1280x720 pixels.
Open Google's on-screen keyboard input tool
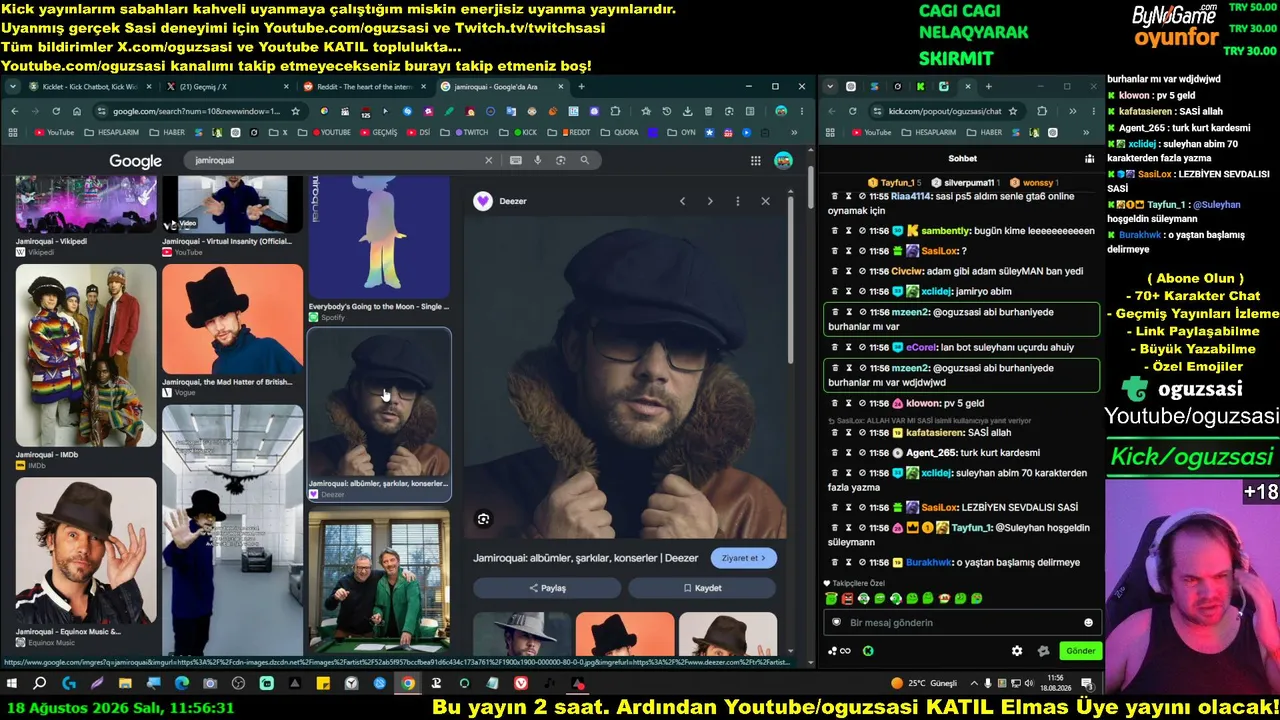pyautogui.click(x=516, y=160)
